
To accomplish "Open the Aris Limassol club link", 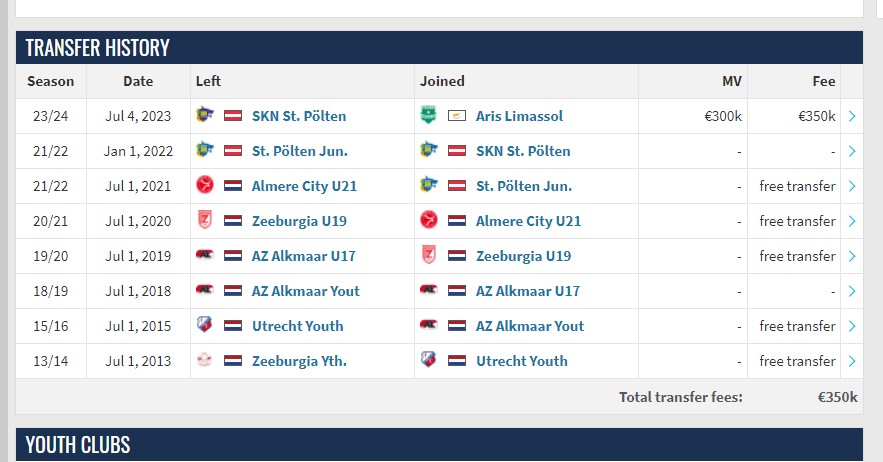I will pyautogui.click(x=519, y=116).
